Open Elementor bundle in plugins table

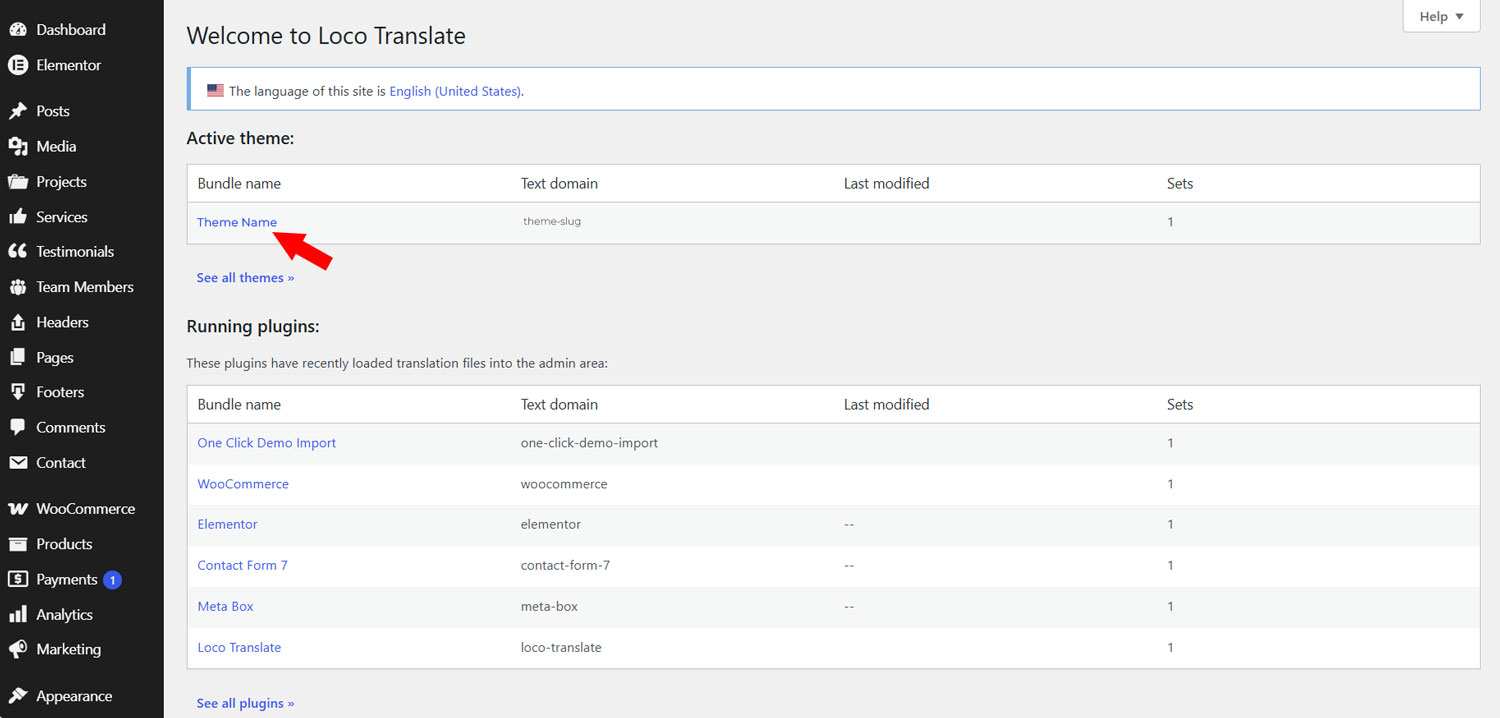[x=227, y=524]
